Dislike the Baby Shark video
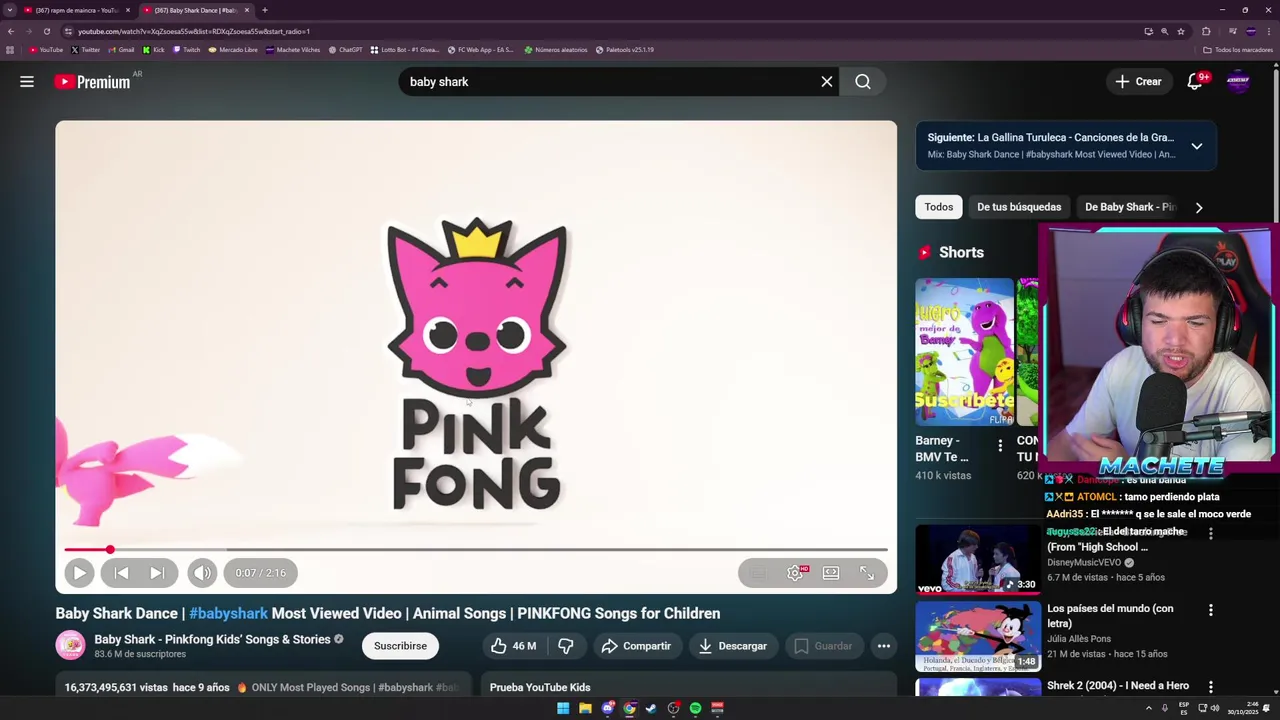Screen dimensions: 1280x720 pyautogui.click(x=566, y=646)
